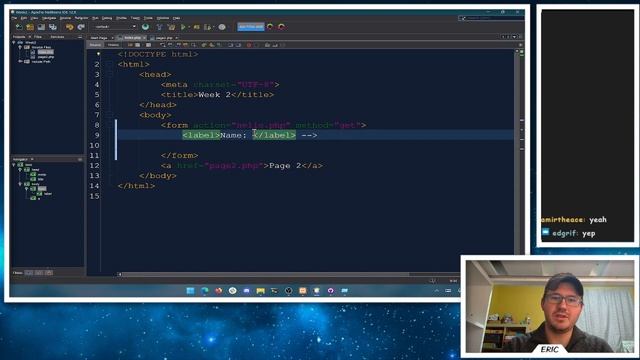Select the meta node in Navigator
Viewport: 640px width, 360px height.
(x=42, y=174)
